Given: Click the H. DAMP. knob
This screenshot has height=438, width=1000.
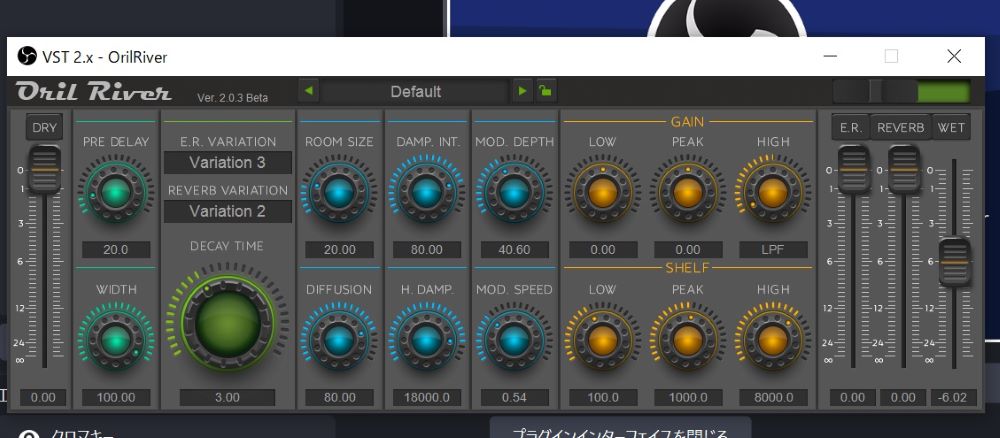Looking at the screenshot, I should (427, 339).
